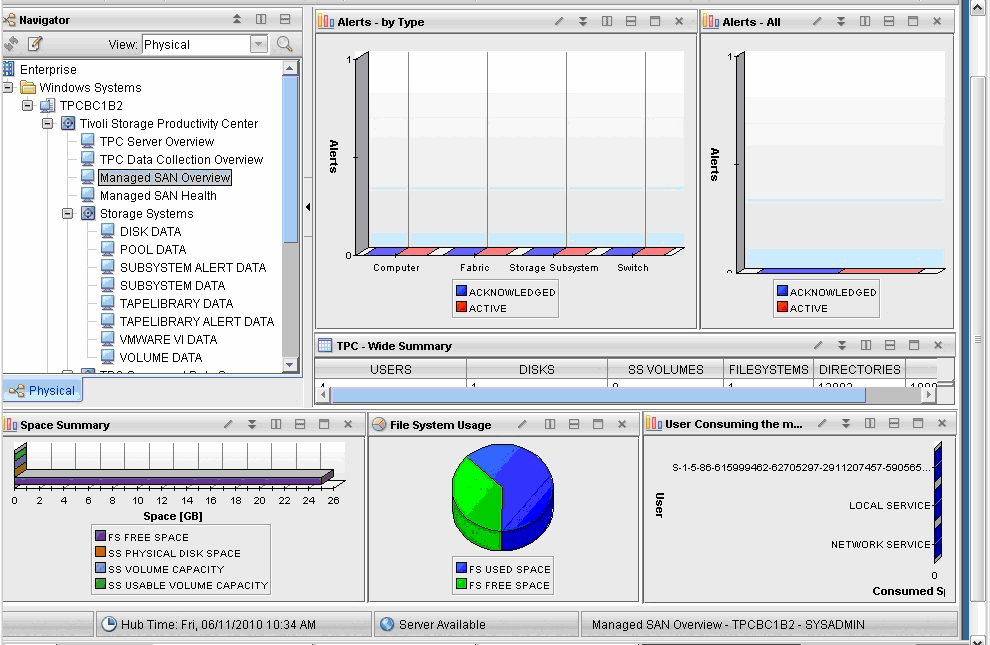Viewport: 990px width, 645px height.
Task: Click the Navigator update pending refresh icon
Action: click(11, 44)
